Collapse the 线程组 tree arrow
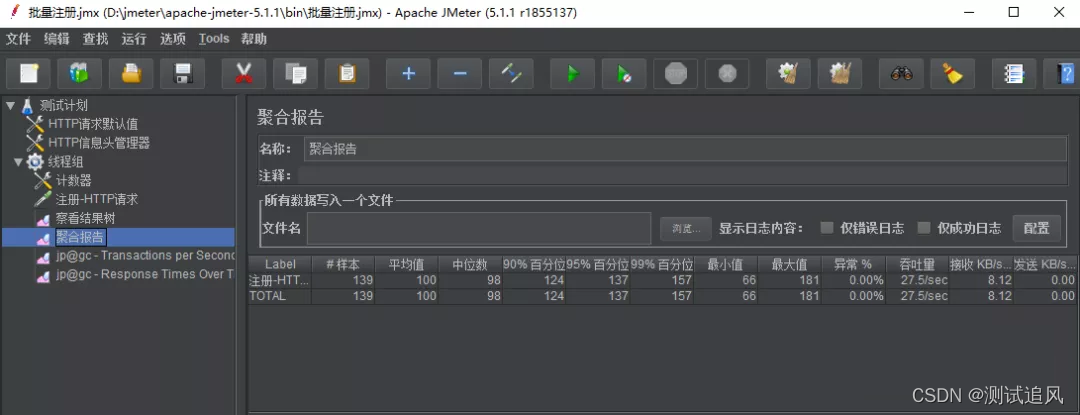 click(18, 162)
